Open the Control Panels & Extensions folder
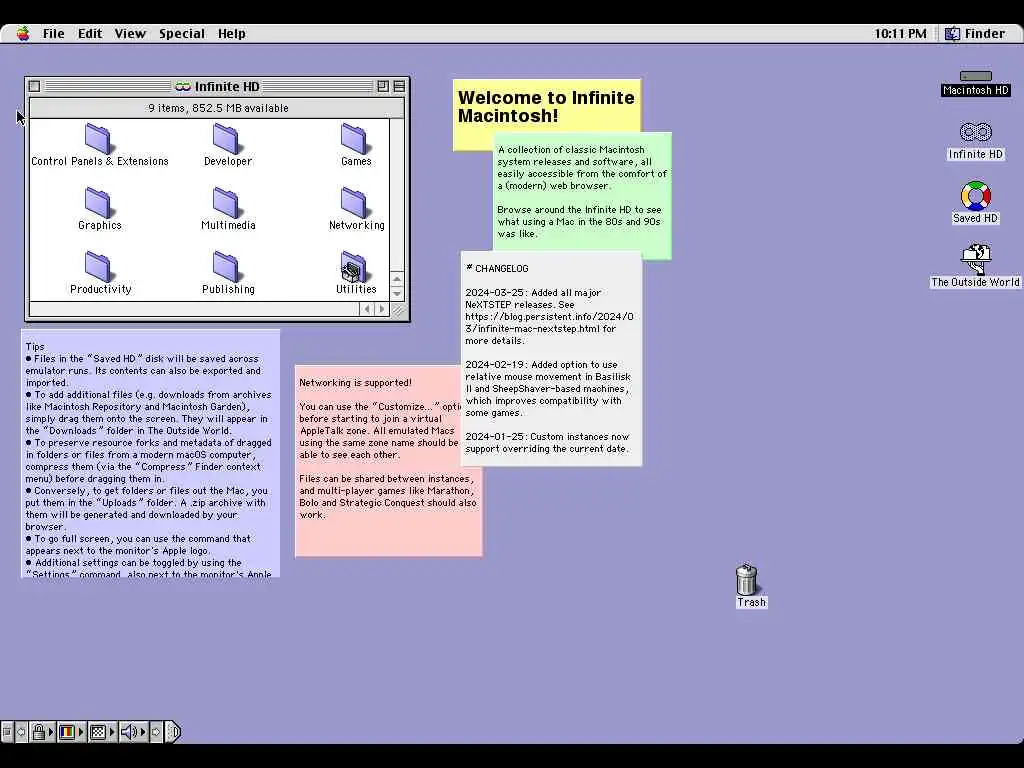This screenshot has height=768, width=1024. [99, 138]
